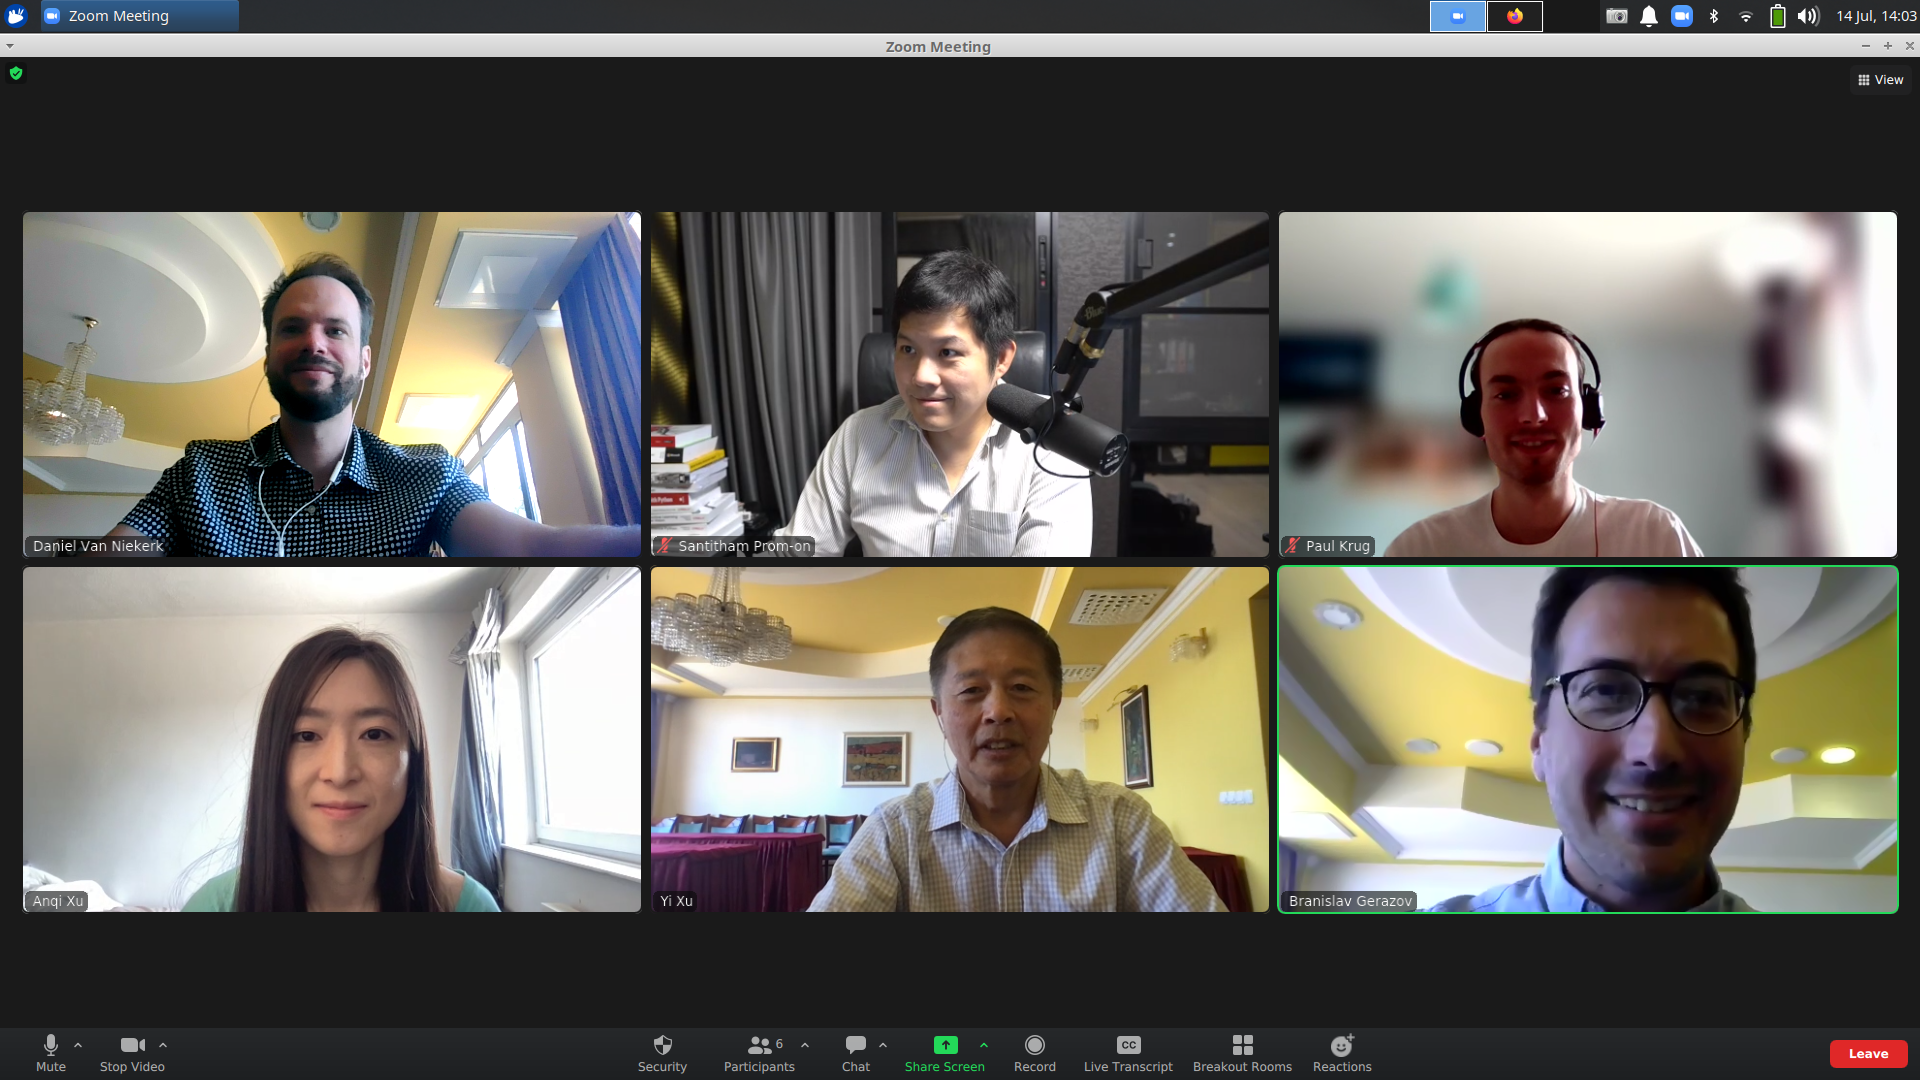This screenshot has height=1080, width=1920.
Task: Open the View layout menu
Action: point(1880,80)
